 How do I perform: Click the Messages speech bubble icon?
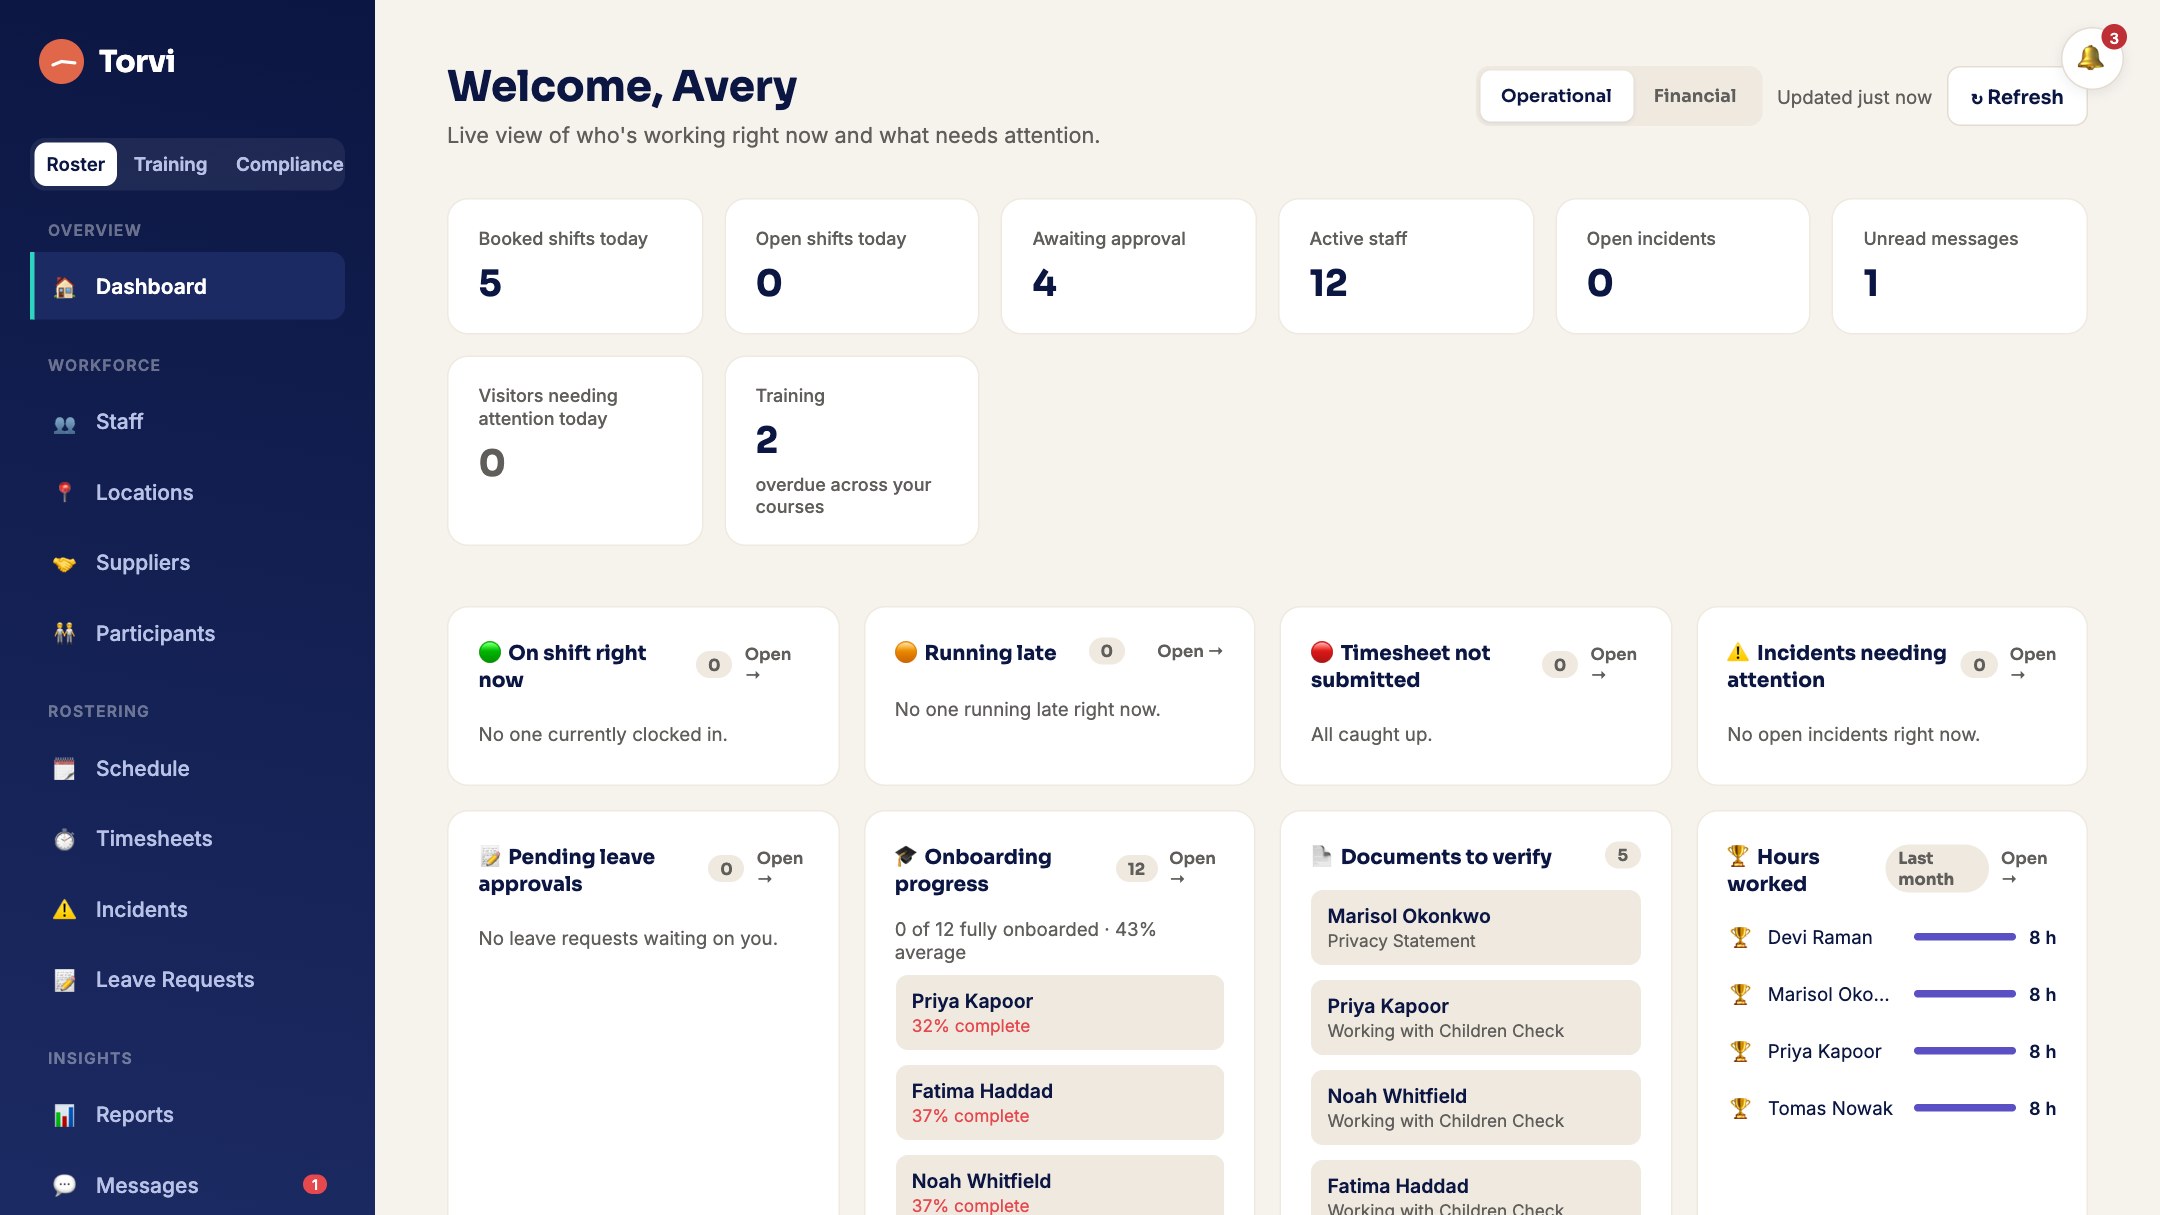[64, 1186]
